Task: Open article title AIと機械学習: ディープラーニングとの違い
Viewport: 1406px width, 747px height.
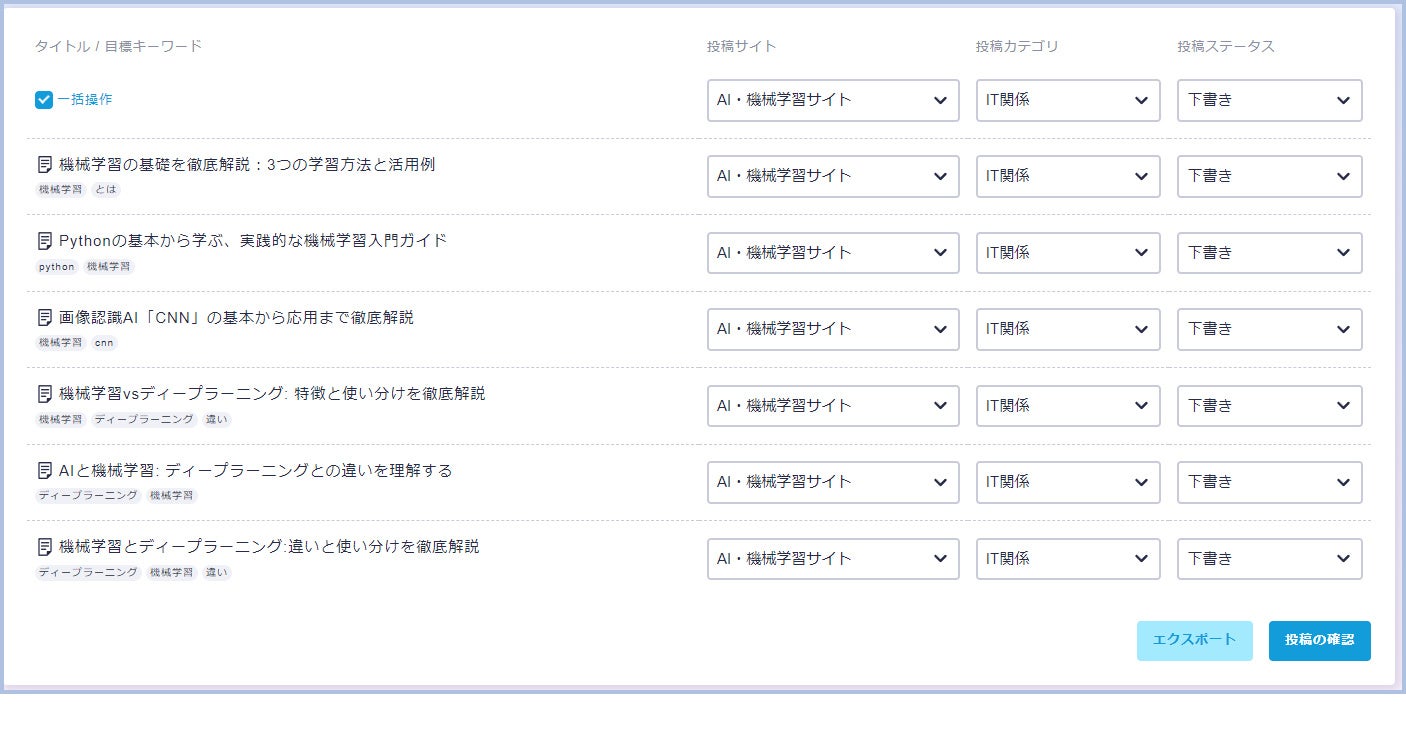Action: (x=255, y=470)
